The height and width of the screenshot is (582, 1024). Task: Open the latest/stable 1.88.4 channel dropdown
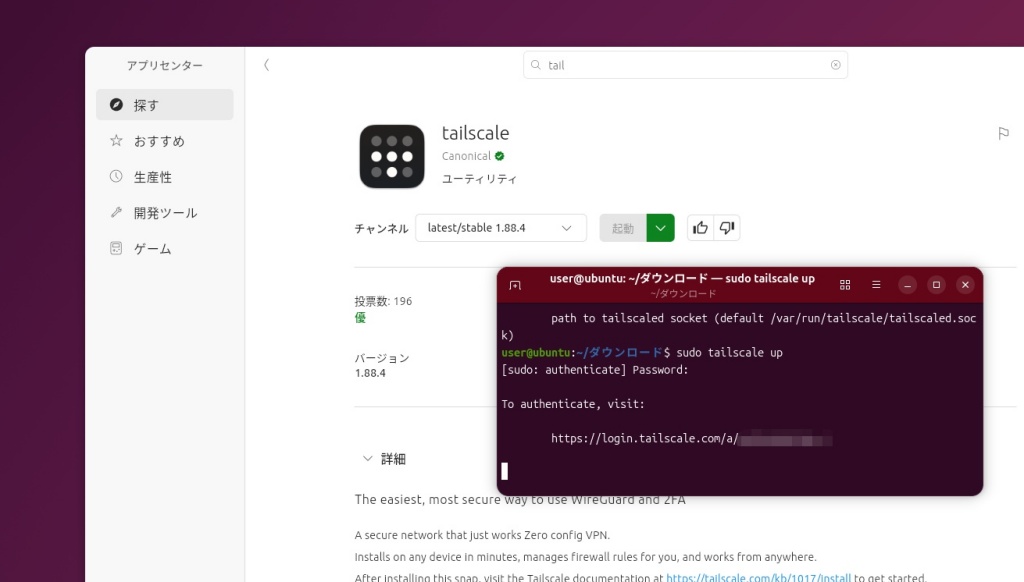click(500, 228)
